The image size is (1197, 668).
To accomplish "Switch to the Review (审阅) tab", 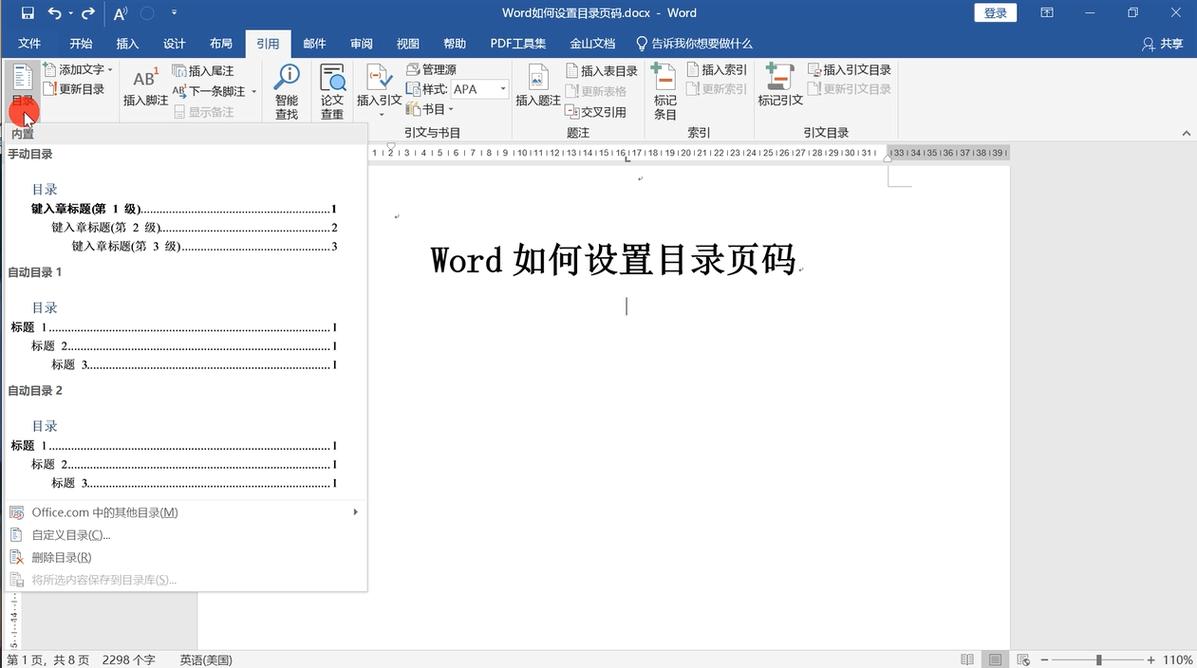I will point(361,44).
